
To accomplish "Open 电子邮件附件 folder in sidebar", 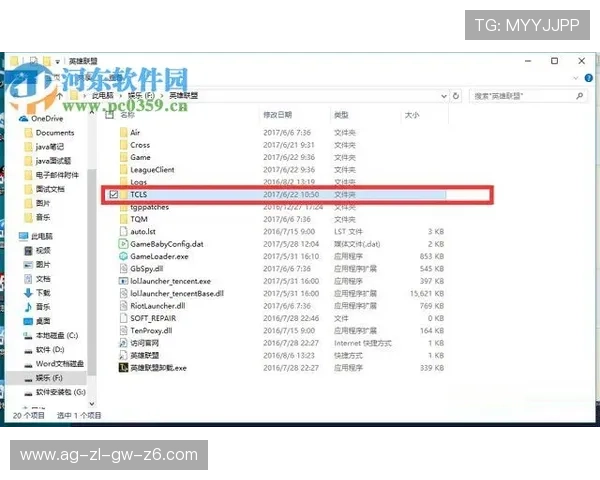I will point(52,175).
